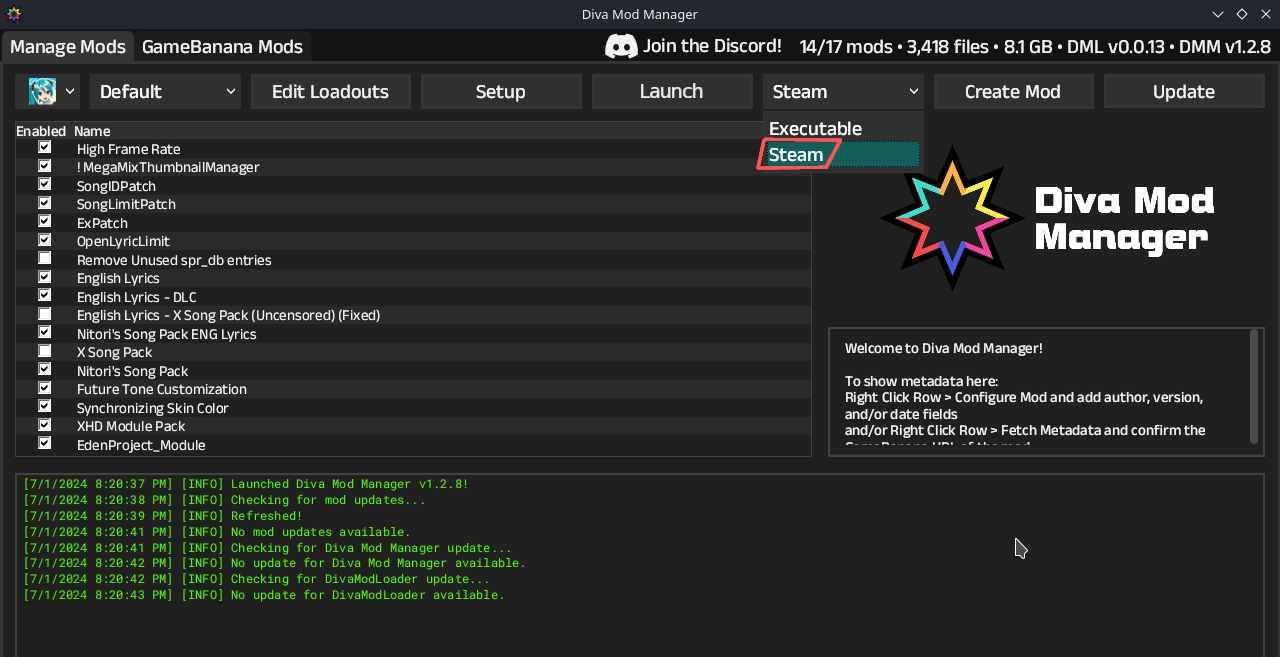Click the app icon in the title bar
Screen dimensions: 1280x657
click(x=14, y=14)
